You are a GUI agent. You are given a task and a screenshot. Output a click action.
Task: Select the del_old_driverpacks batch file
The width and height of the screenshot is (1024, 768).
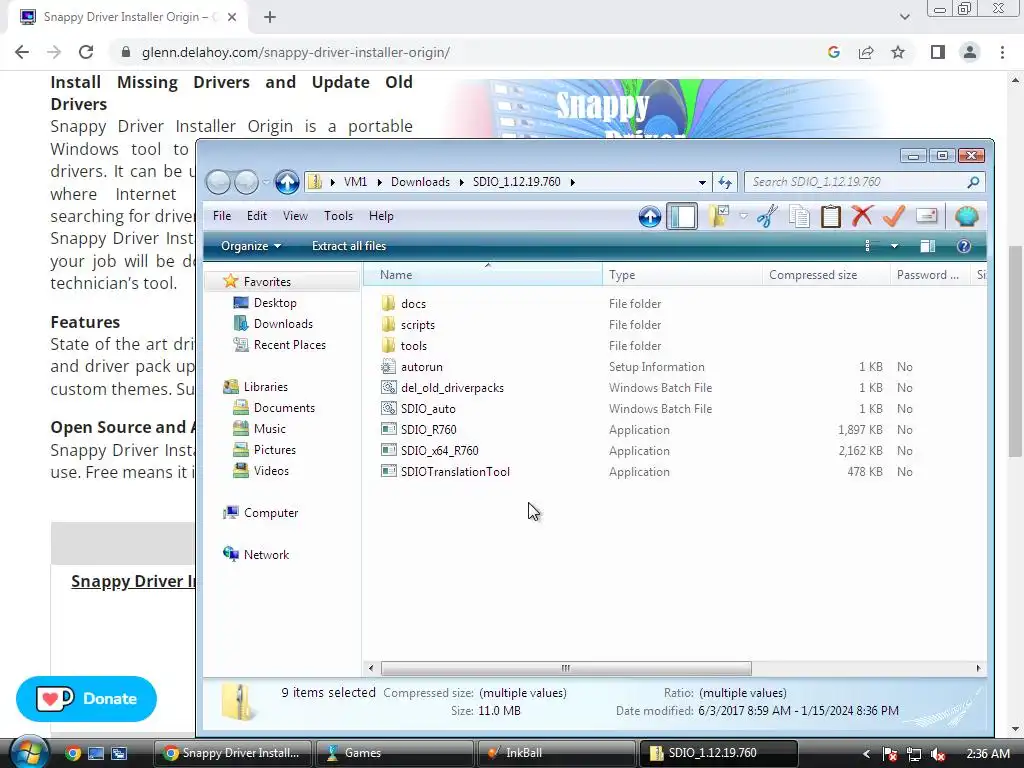(x=453, y=387)
